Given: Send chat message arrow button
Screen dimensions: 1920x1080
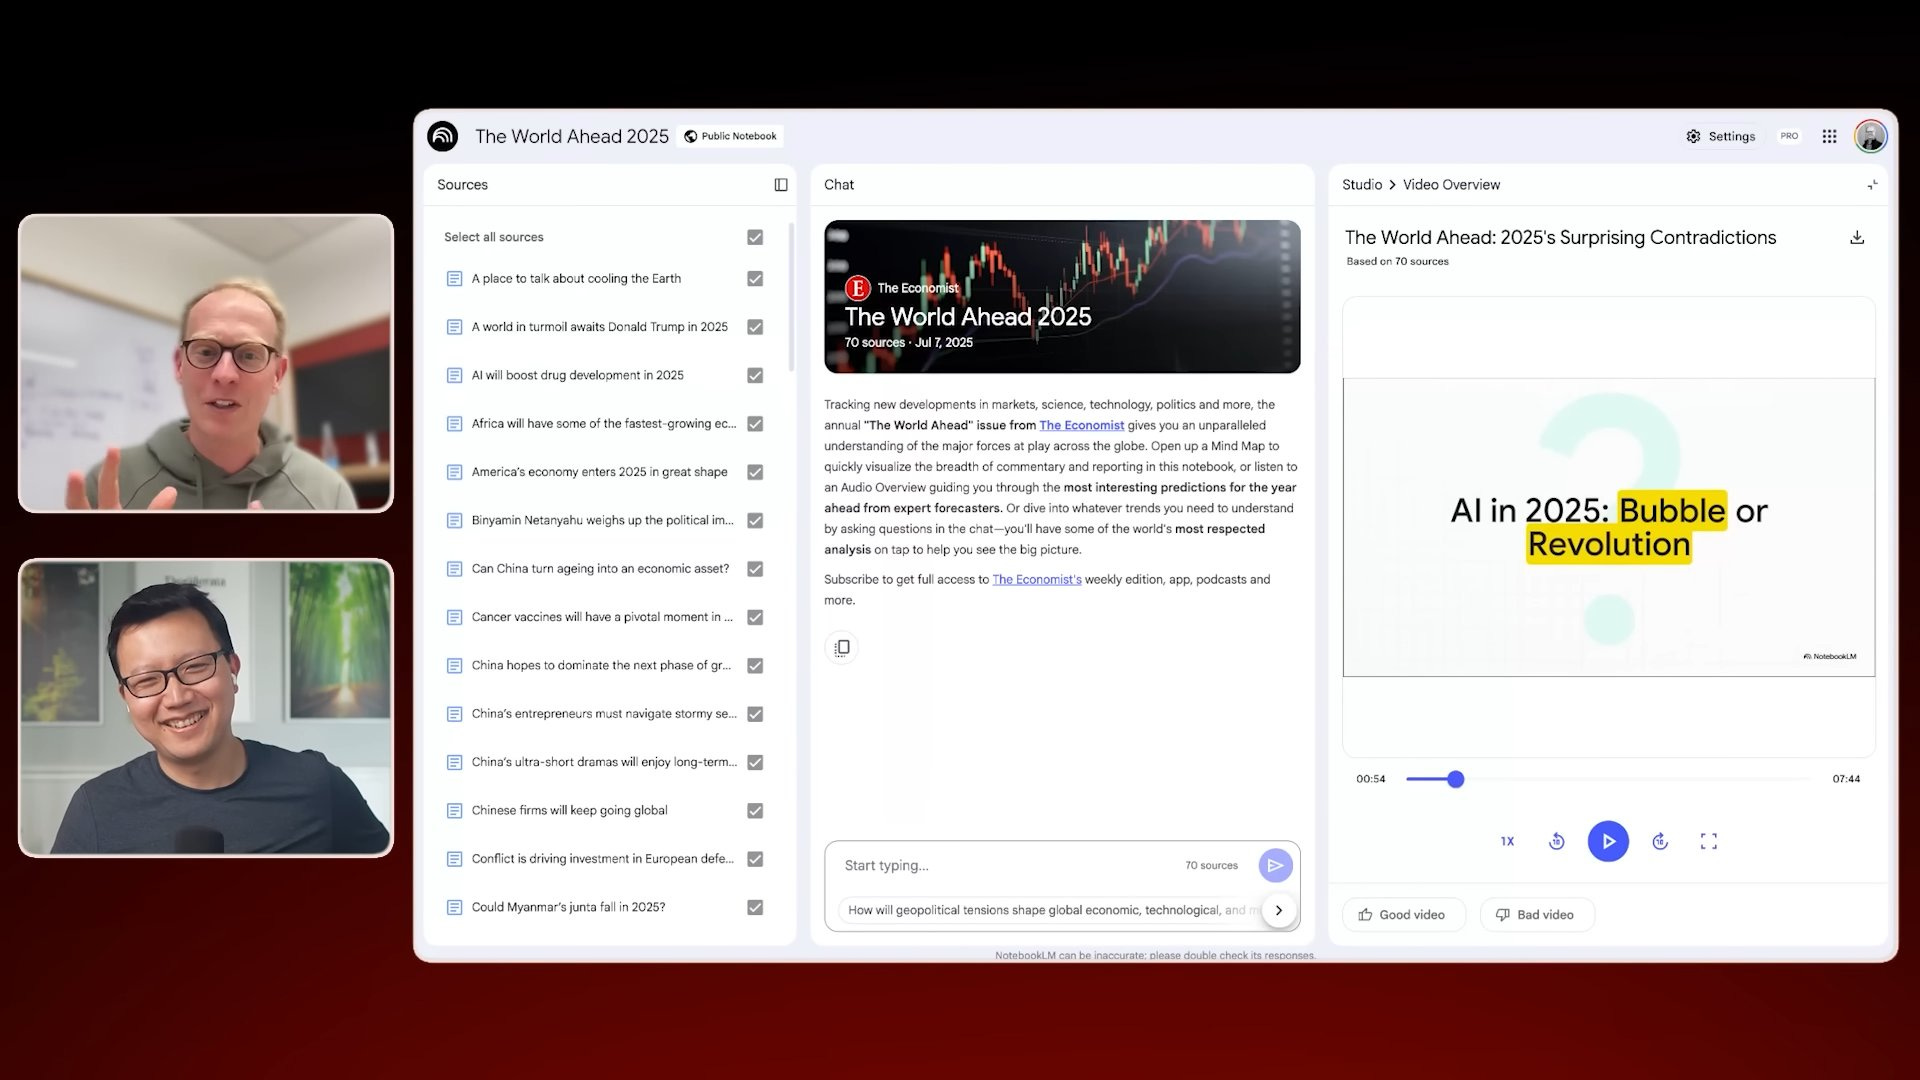Looking at the screenshot, I should [x=1275, y=865].
